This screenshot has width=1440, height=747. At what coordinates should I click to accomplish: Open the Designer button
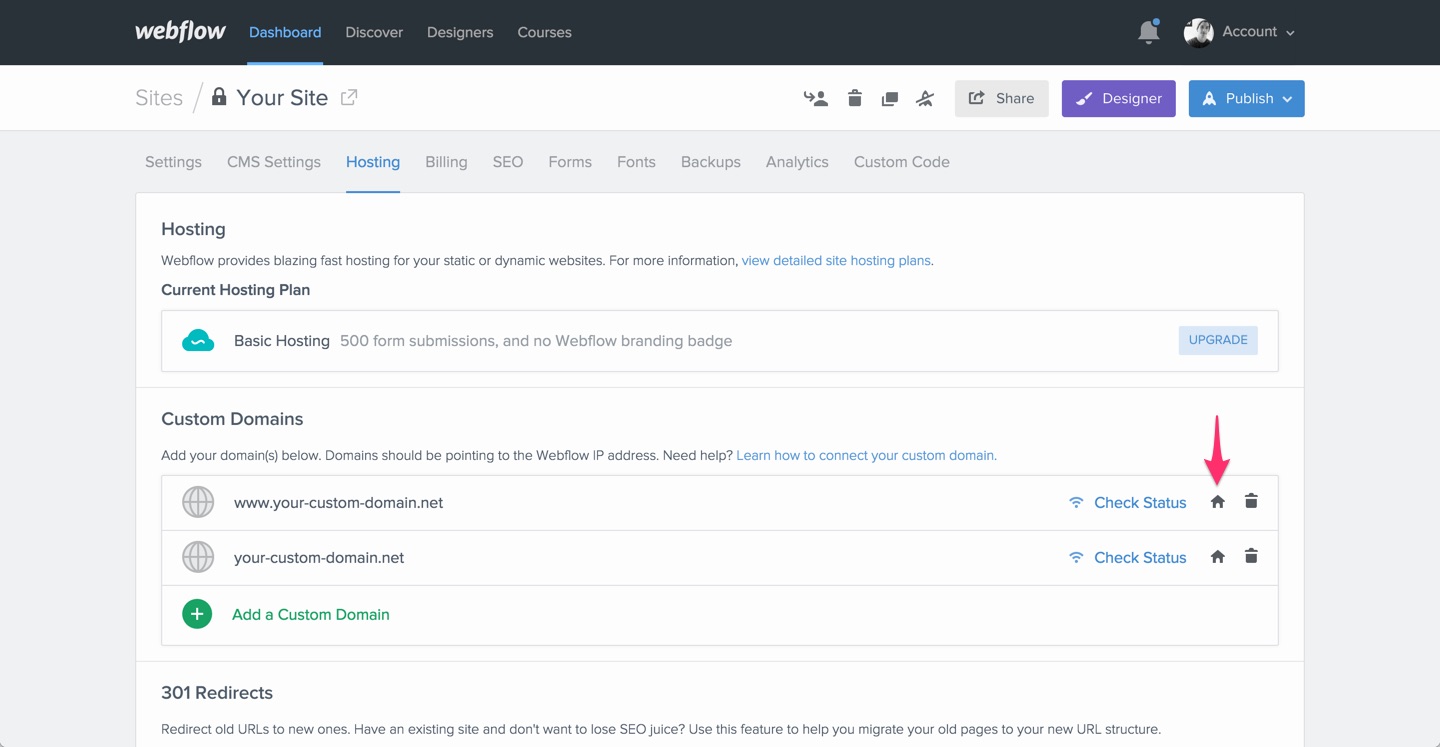click(x=1119, y=98)
